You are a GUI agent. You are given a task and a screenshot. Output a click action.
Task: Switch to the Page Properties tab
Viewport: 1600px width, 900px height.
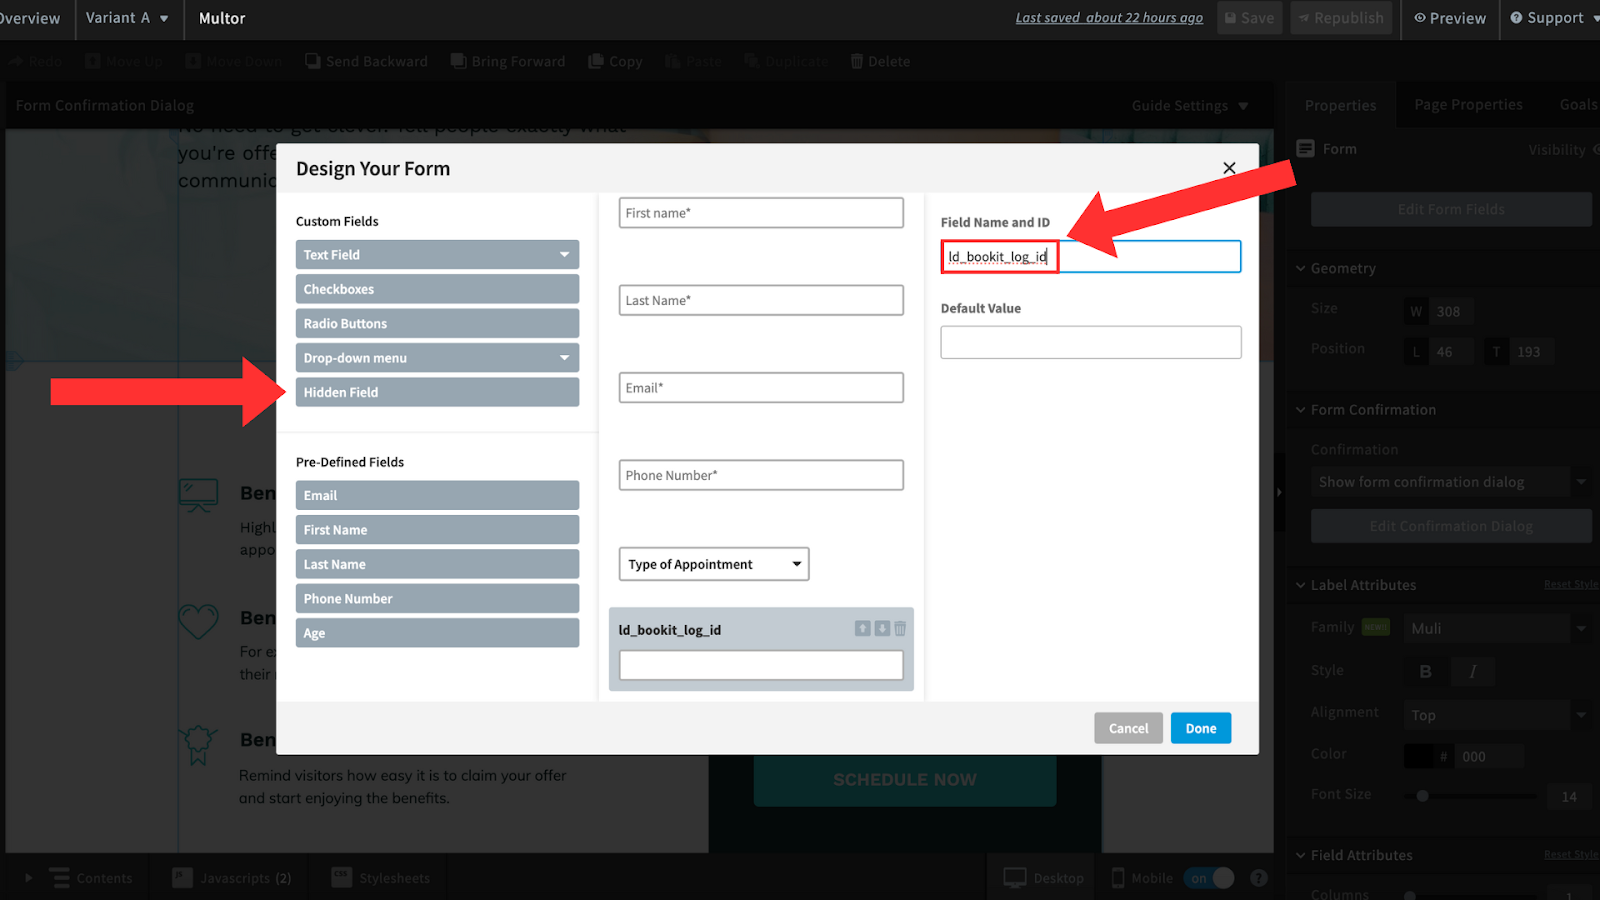coord(1468,105)
